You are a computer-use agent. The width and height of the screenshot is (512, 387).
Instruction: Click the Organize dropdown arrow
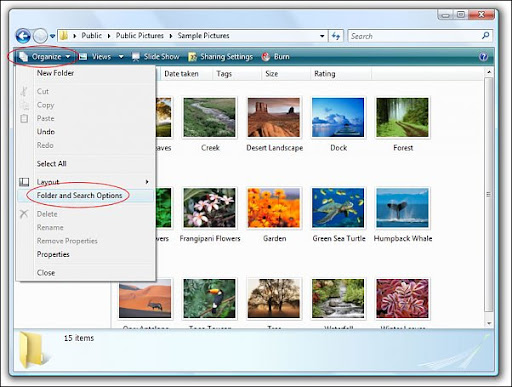pyautogui.click(x=68, y=57)
